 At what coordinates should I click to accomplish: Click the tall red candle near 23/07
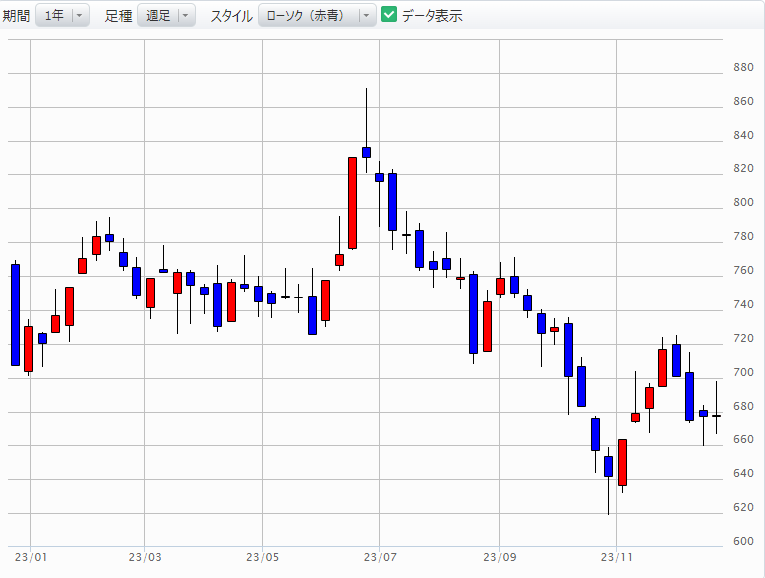point(352,203)
